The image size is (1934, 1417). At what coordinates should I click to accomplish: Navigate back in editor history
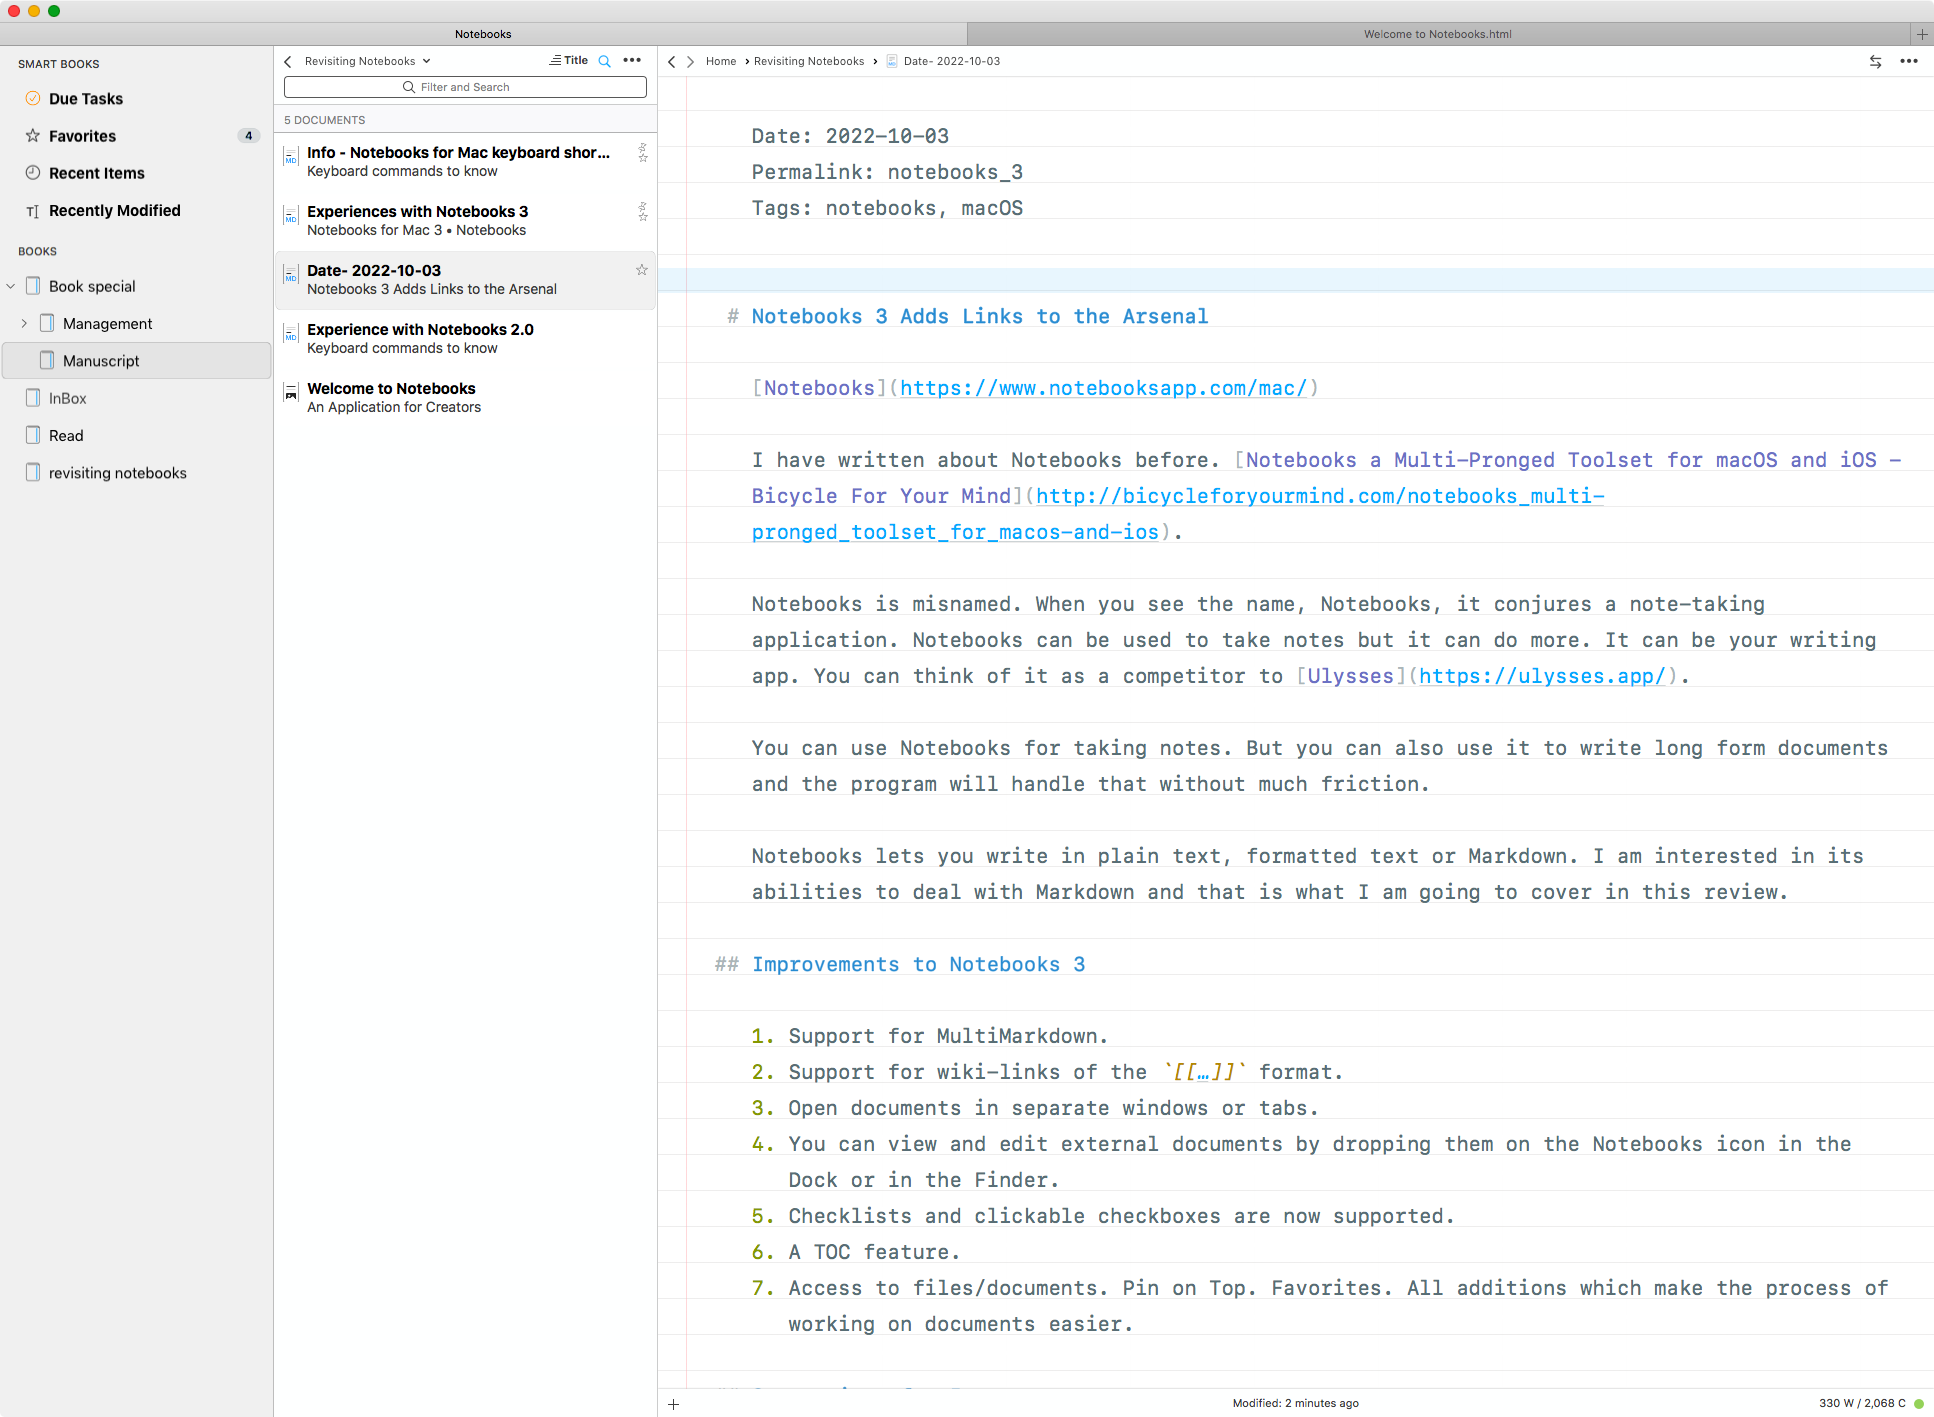point(672,61)
